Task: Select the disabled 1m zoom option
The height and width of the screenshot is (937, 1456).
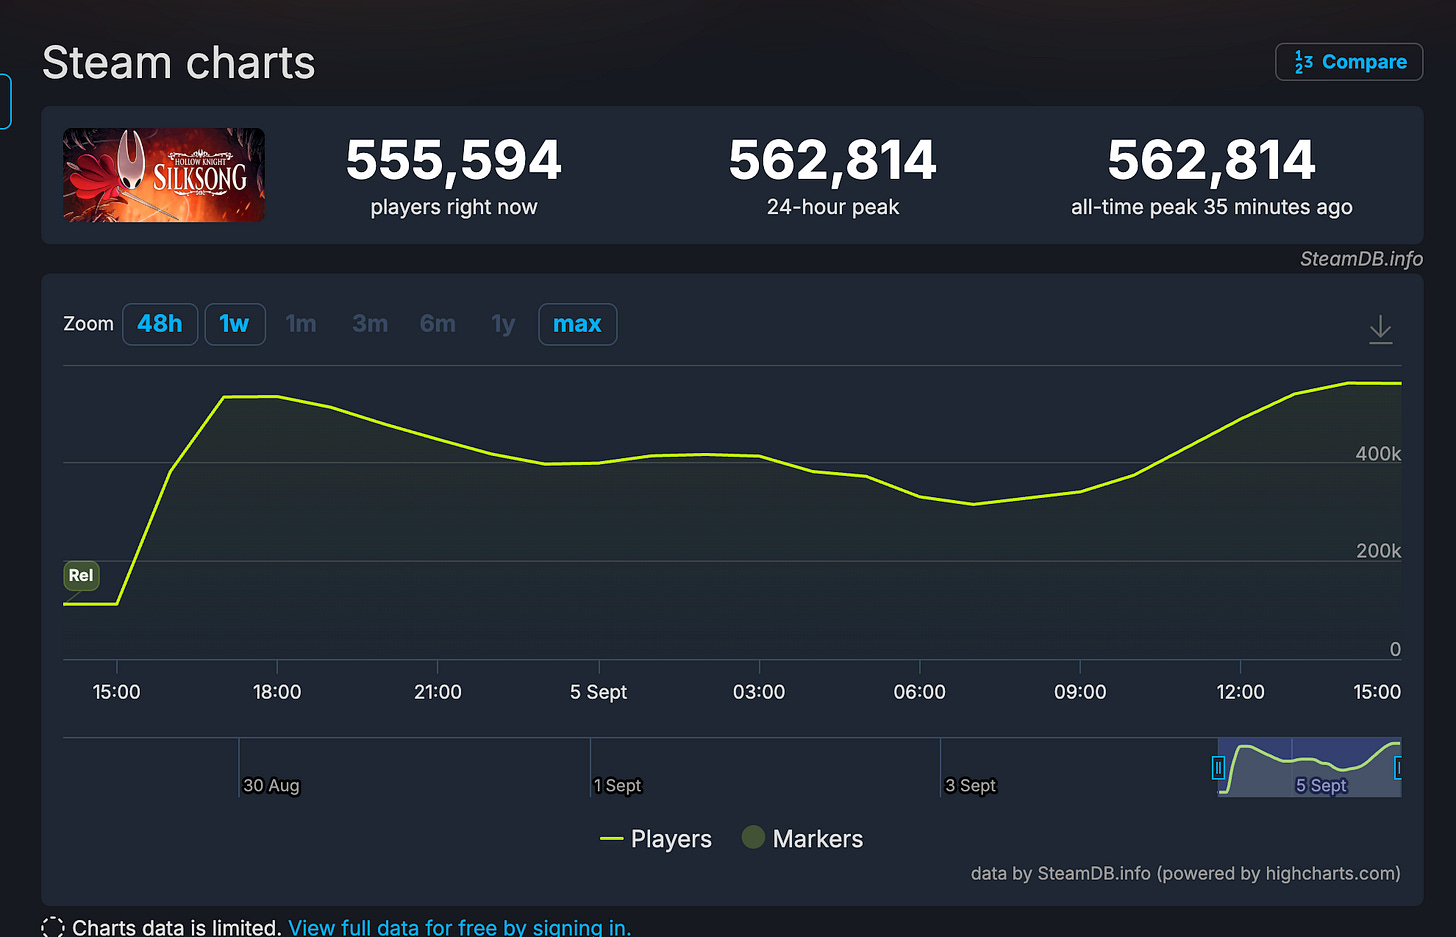Action: 301,324
